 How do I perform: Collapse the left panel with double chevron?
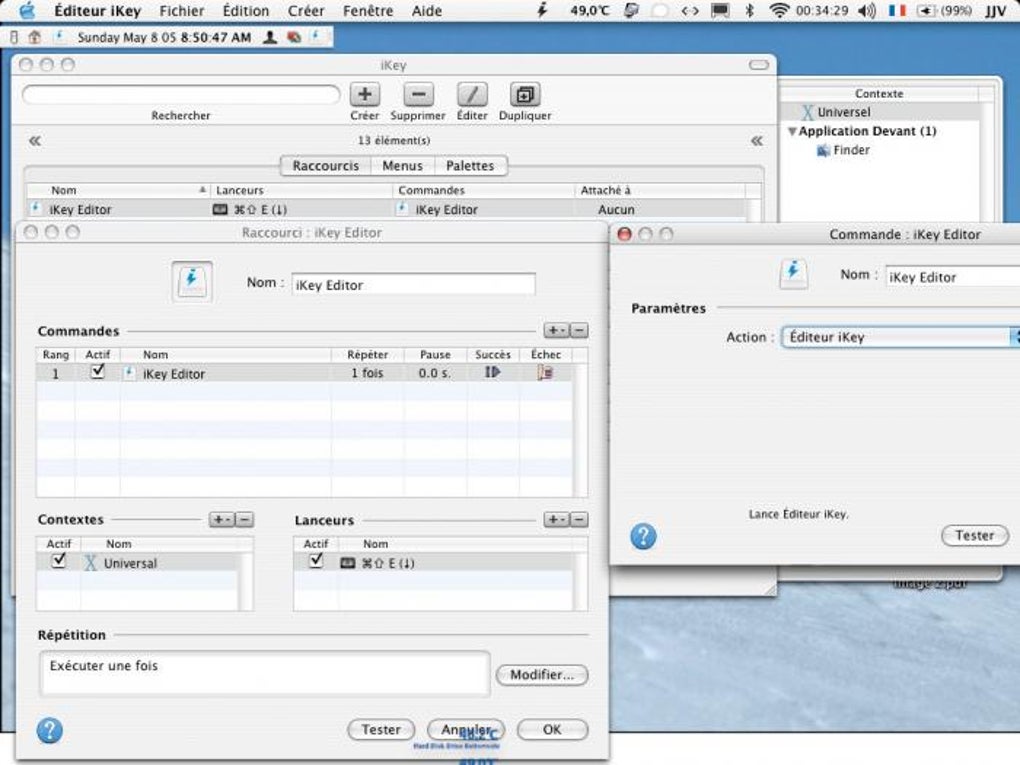35,141
